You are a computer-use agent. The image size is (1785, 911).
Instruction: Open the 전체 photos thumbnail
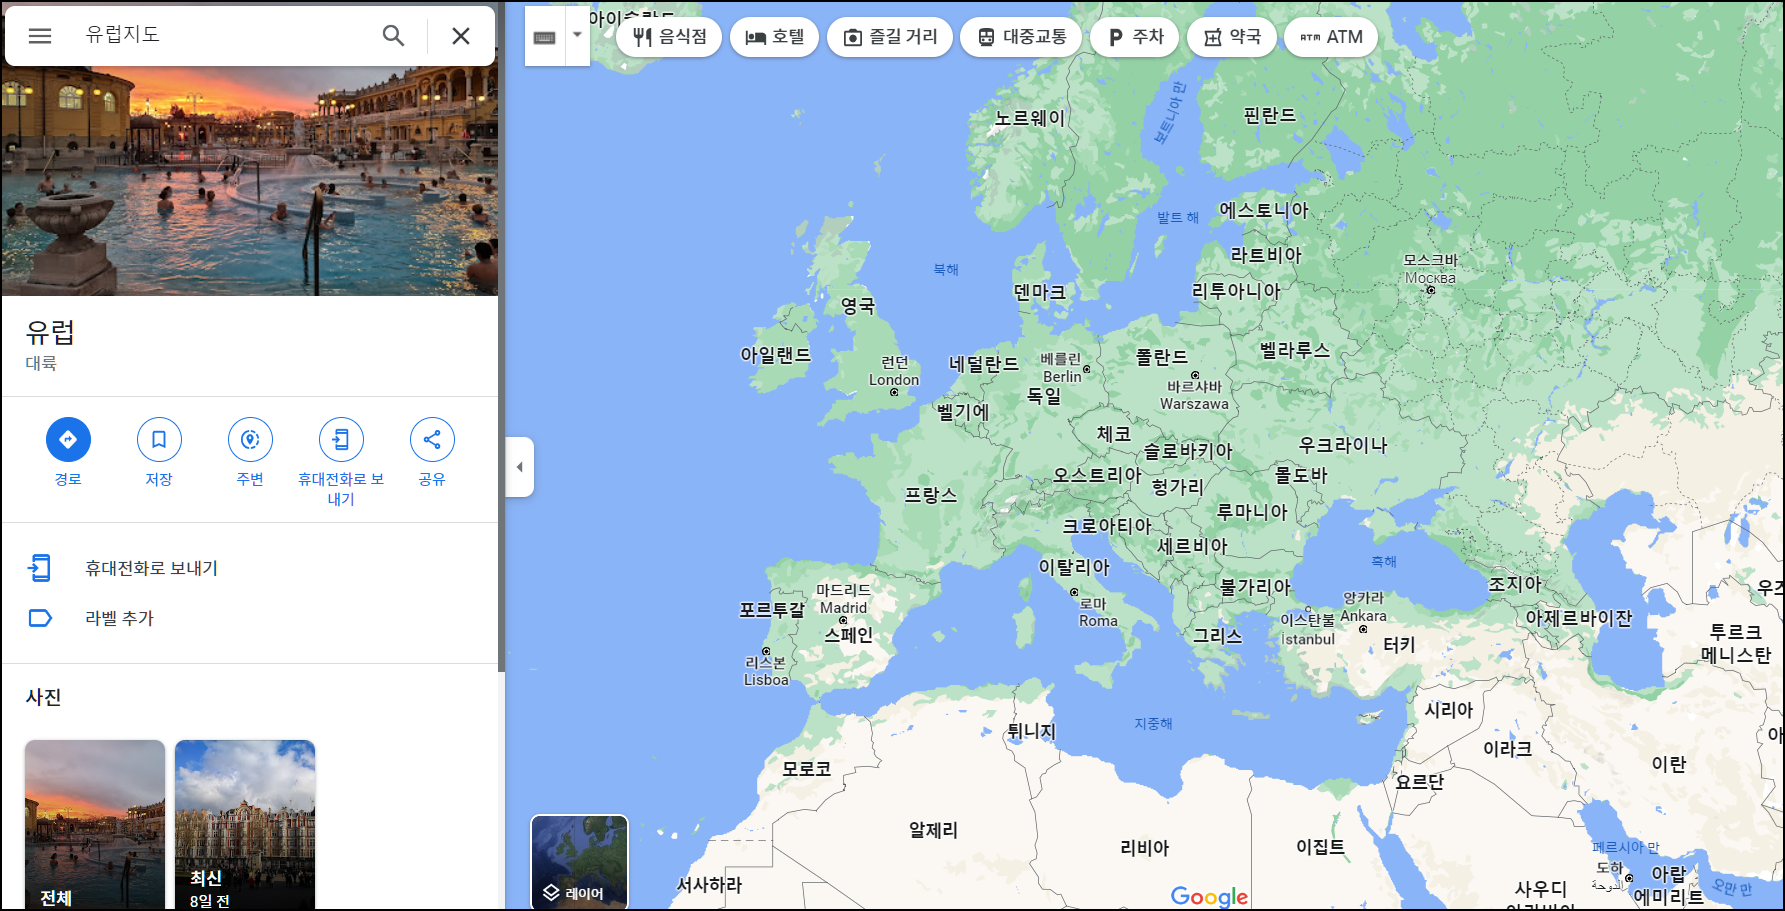95,825
